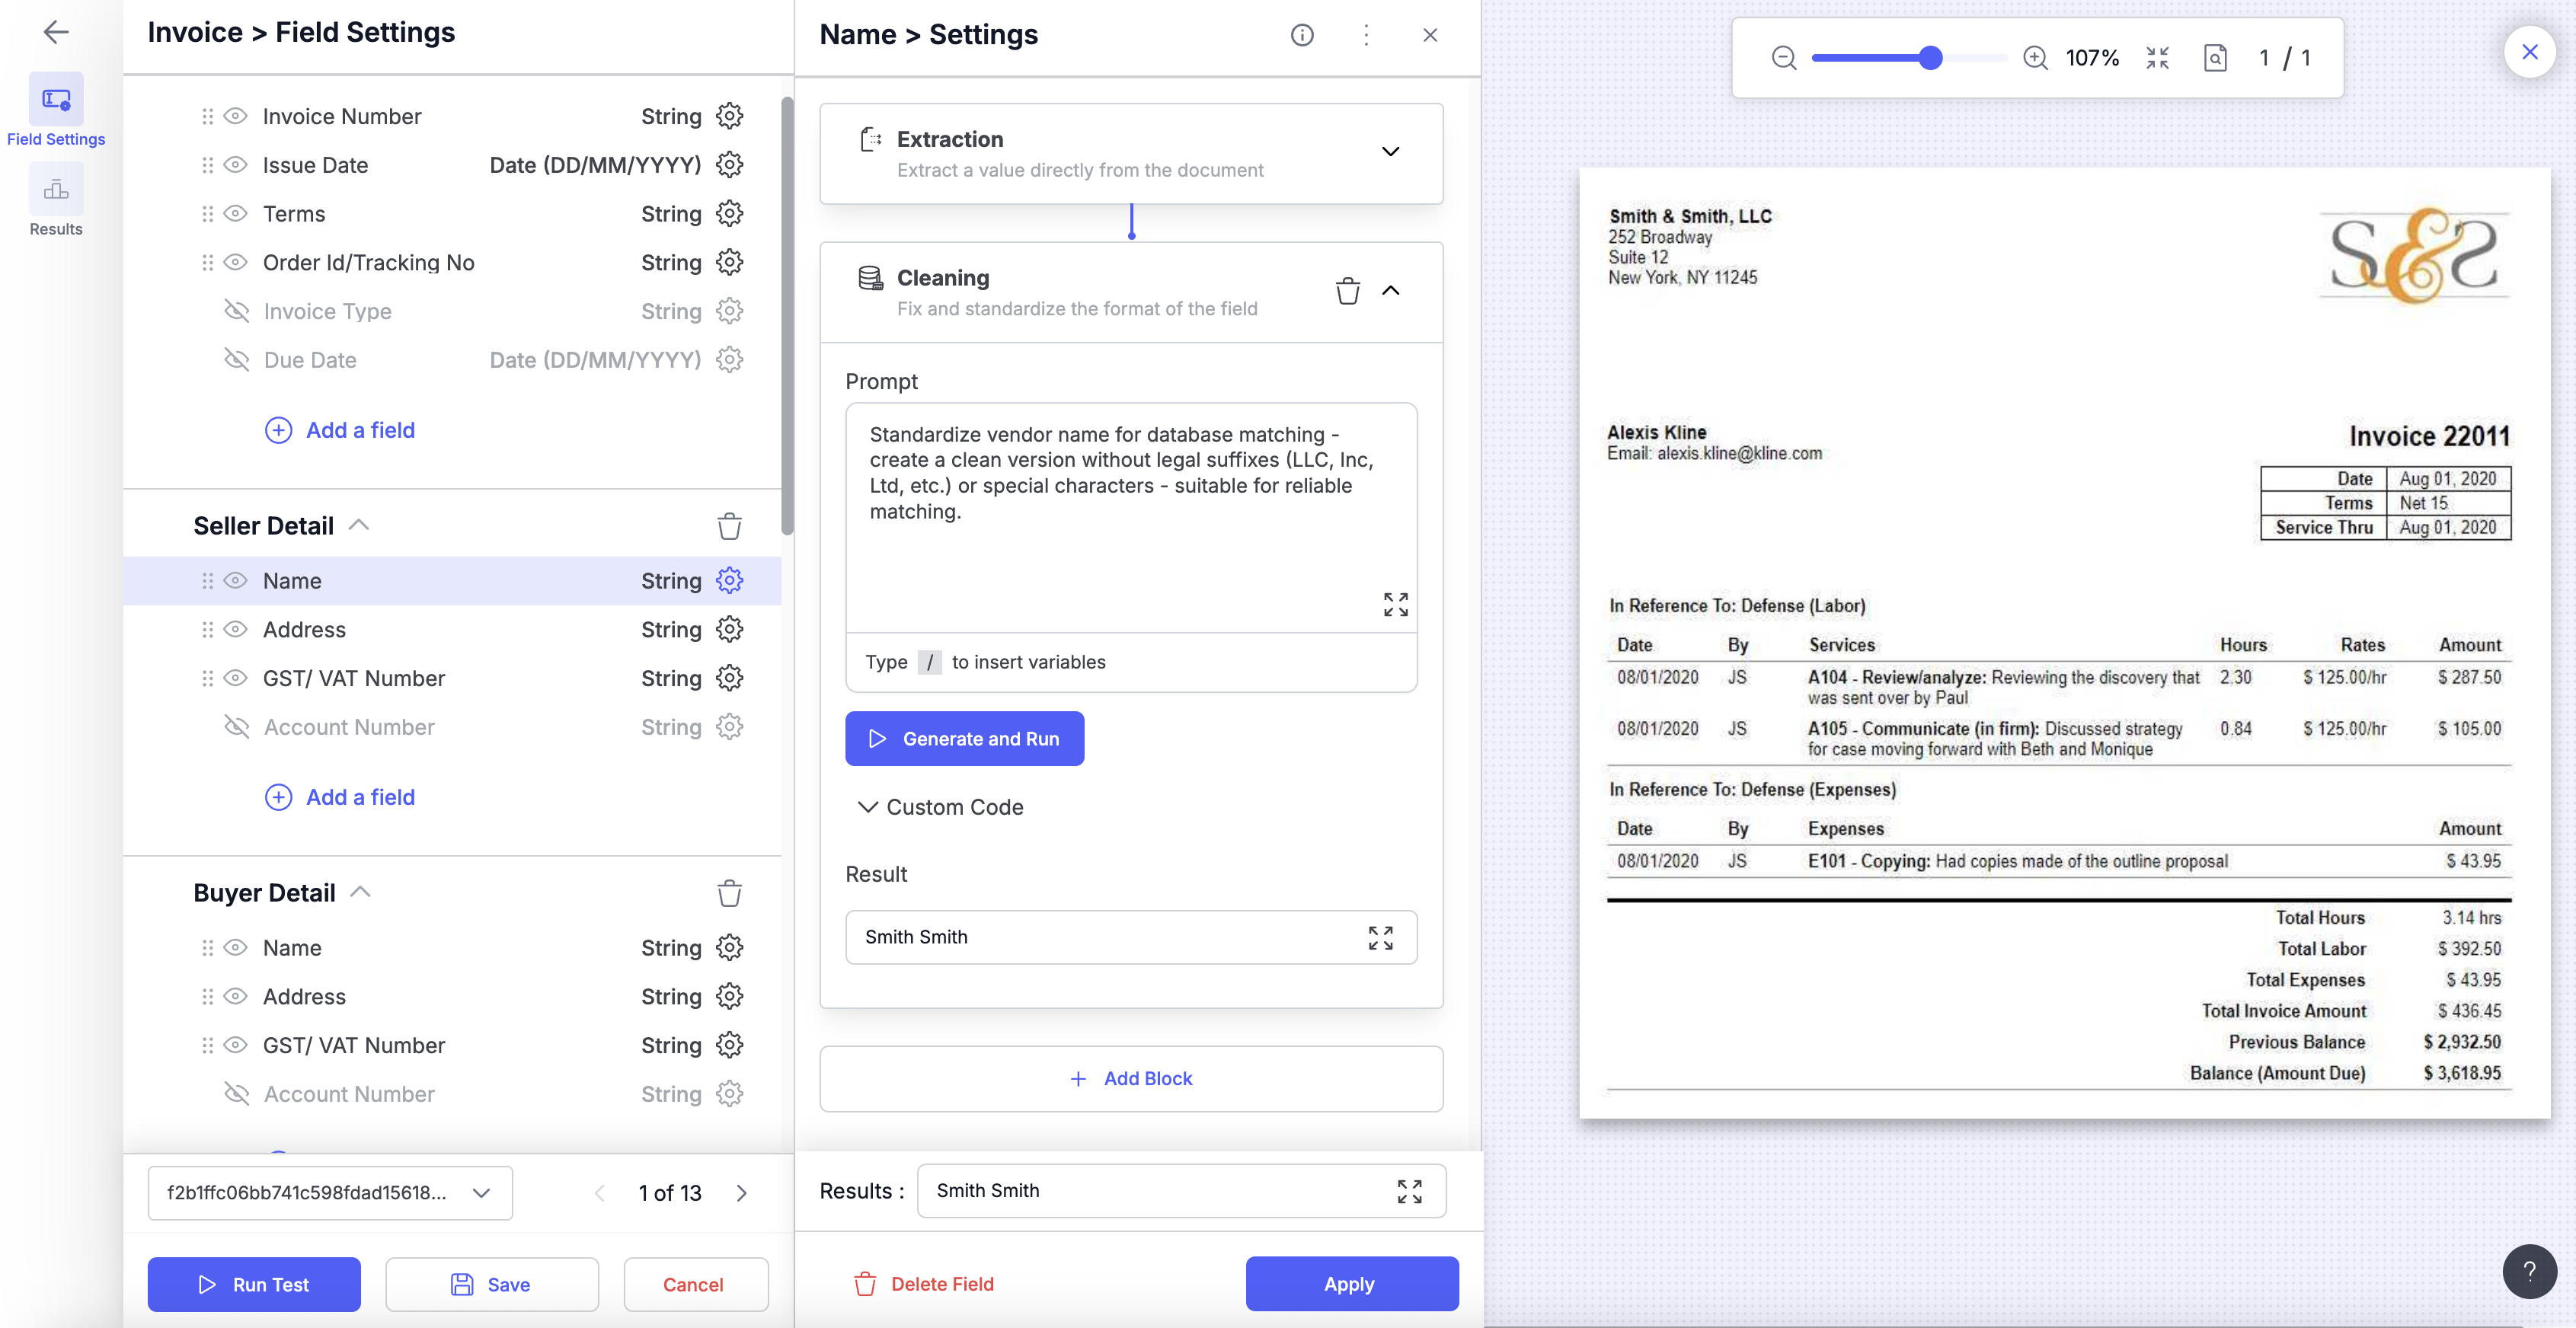Screen dimensions: 2576x1328
Task: Show the hidden Due Date field
Action: (236, 360)
